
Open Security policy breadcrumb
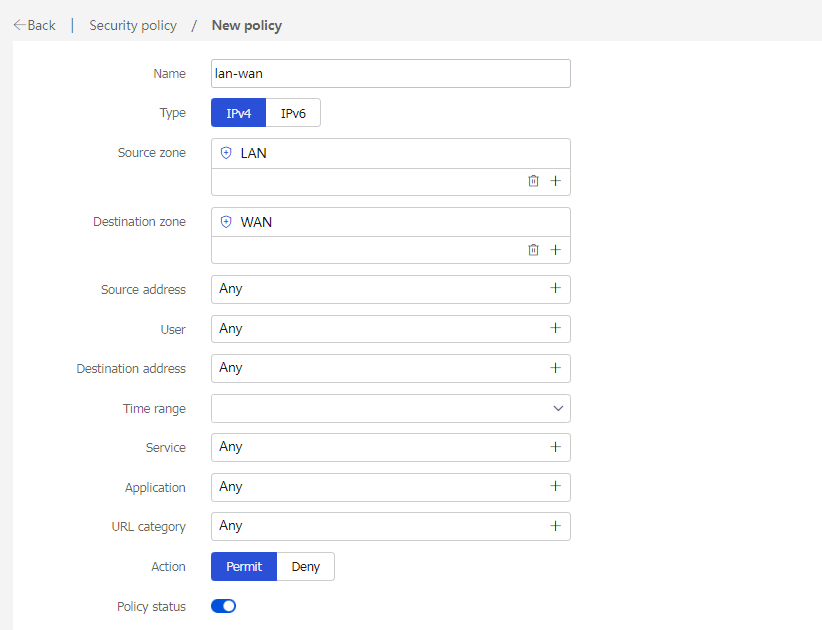click(x=133, y=25)
